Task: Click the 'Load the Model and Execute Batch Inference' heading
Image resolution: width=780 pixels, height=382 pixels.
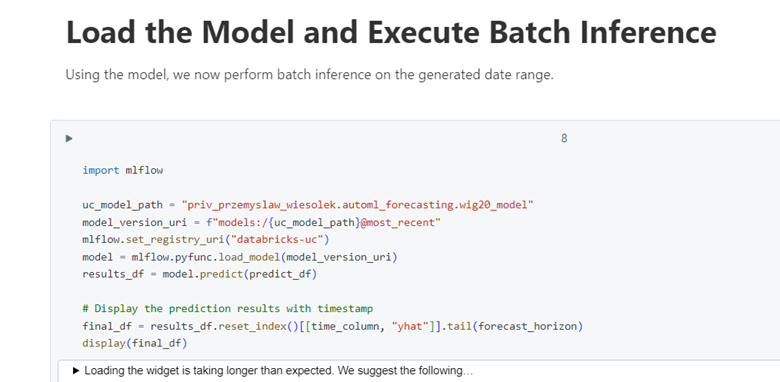Action: point(391,32)
